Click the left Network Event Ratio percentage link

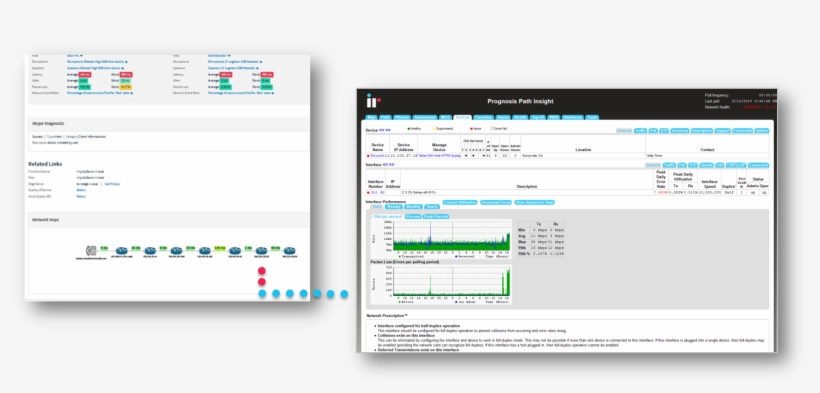[x=98, y=93]
